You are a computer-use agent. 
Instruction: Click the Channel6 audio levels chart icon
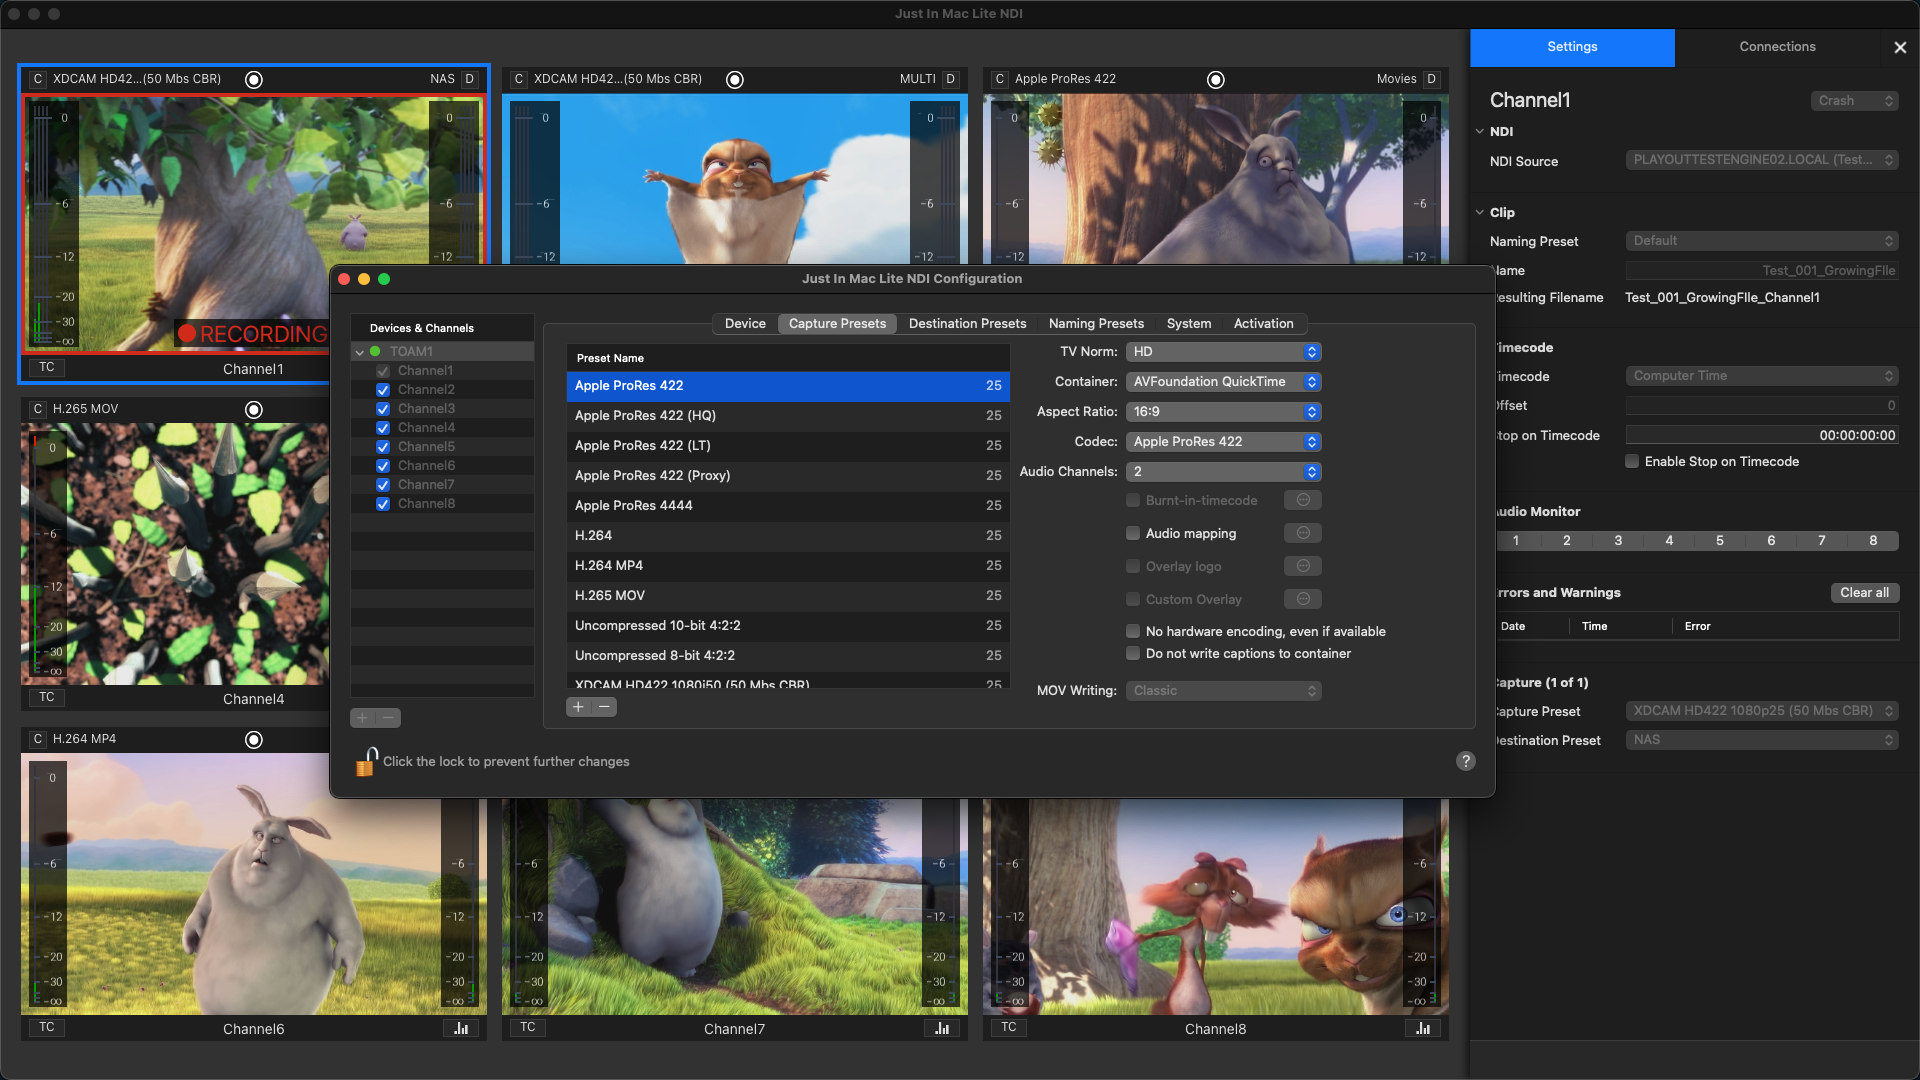pyautogui.click(x=461, y=1028)
